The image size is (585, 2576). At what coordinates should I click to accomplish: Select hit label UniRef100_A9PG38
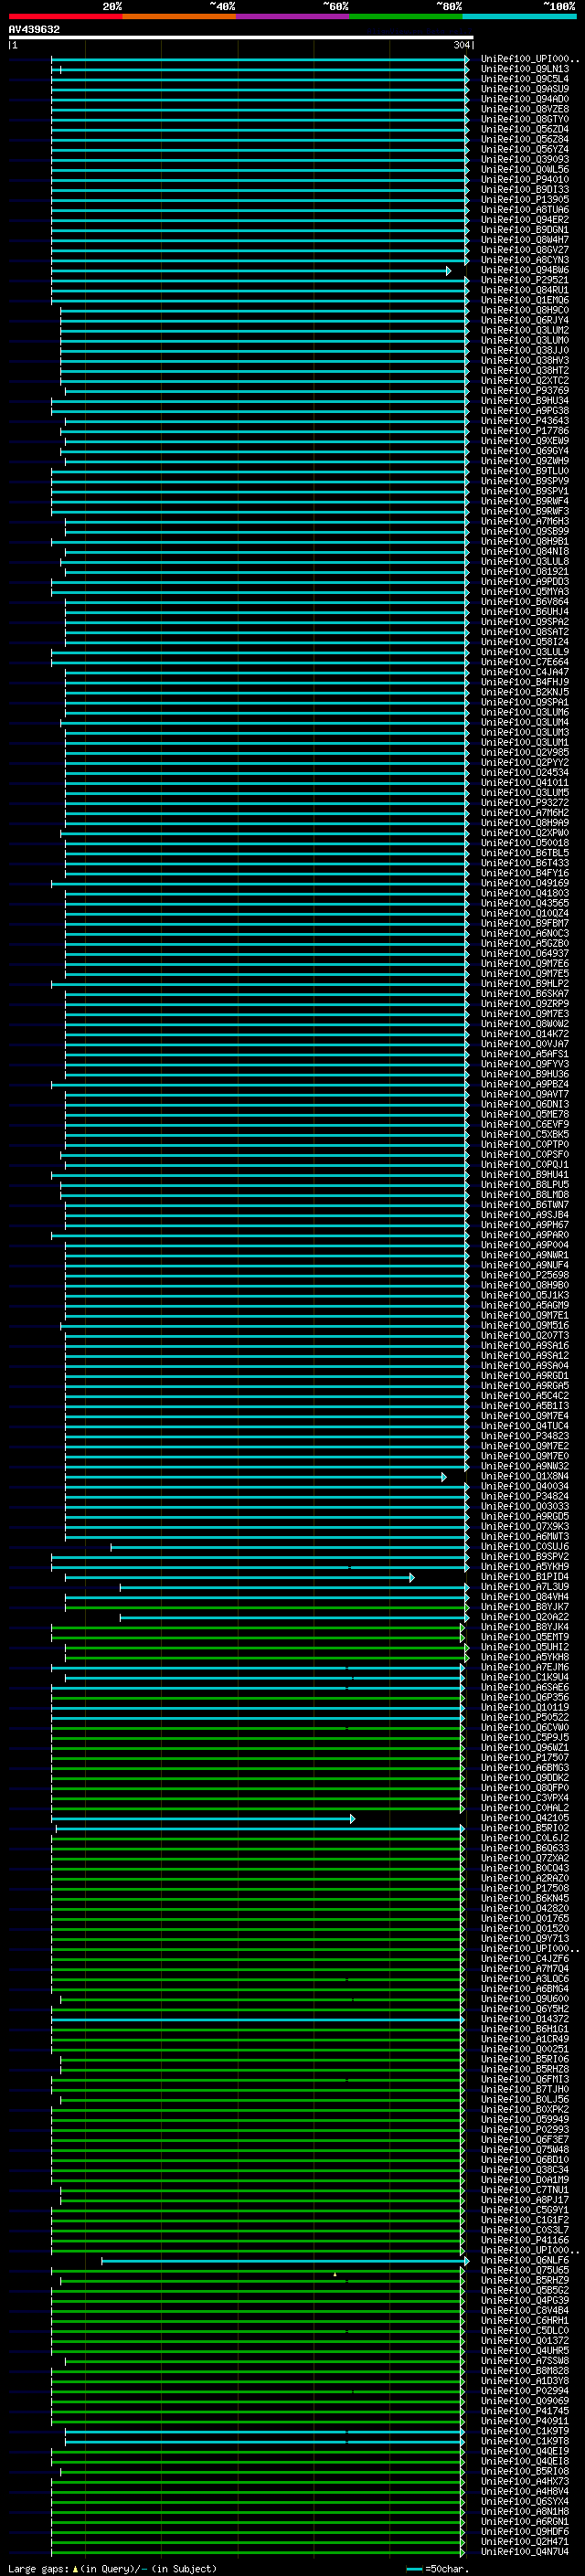tap(525, 411)
